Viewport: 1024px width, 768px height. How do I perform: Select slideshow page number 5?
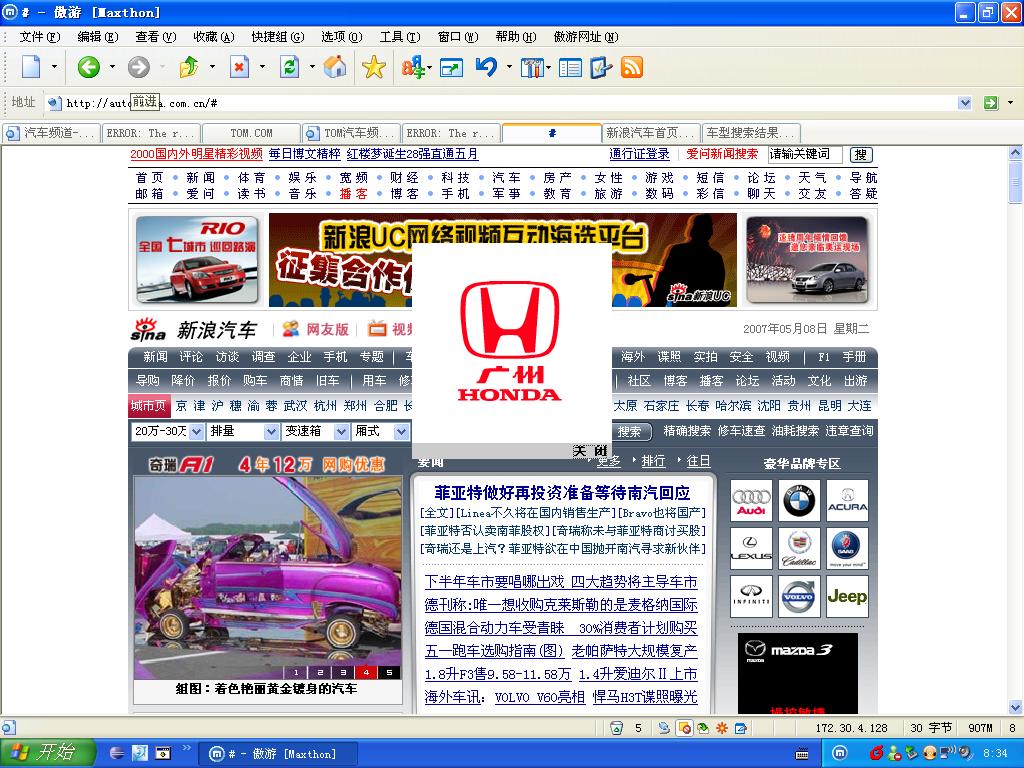(x=389, y=672)
